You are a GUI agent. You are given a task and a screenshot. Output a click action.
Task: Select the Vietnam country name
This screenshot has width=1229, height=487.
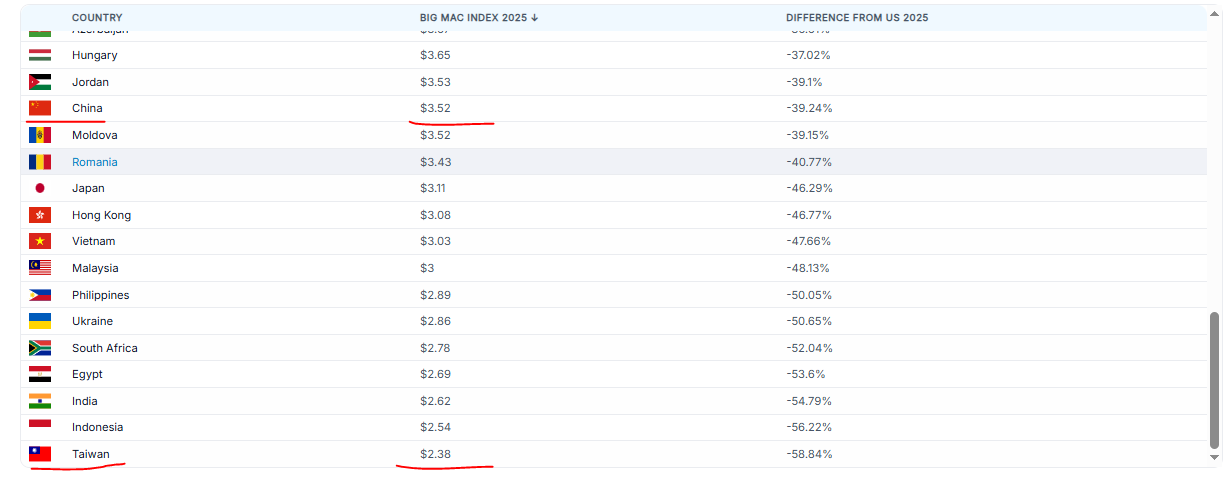(x=93, y=241)
